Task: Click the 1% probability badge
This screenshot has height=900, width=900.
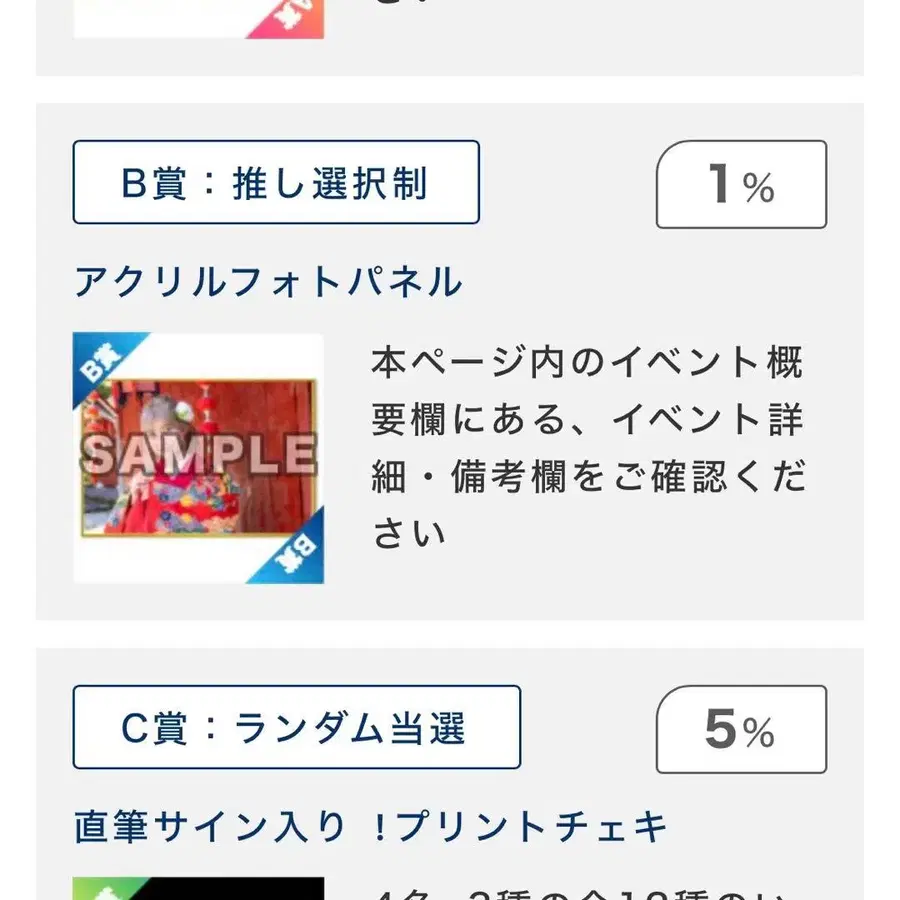Action: (741, 185)
